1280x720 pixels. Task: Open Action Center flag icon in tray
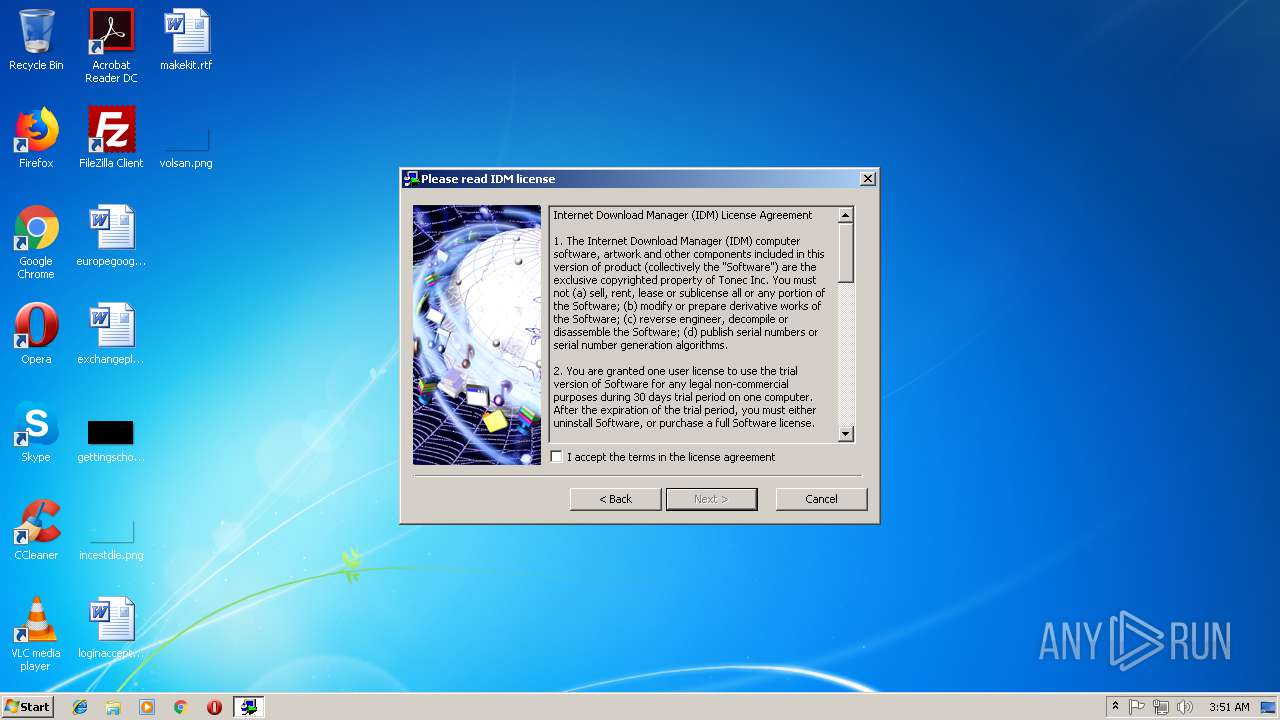(1137, 707)
